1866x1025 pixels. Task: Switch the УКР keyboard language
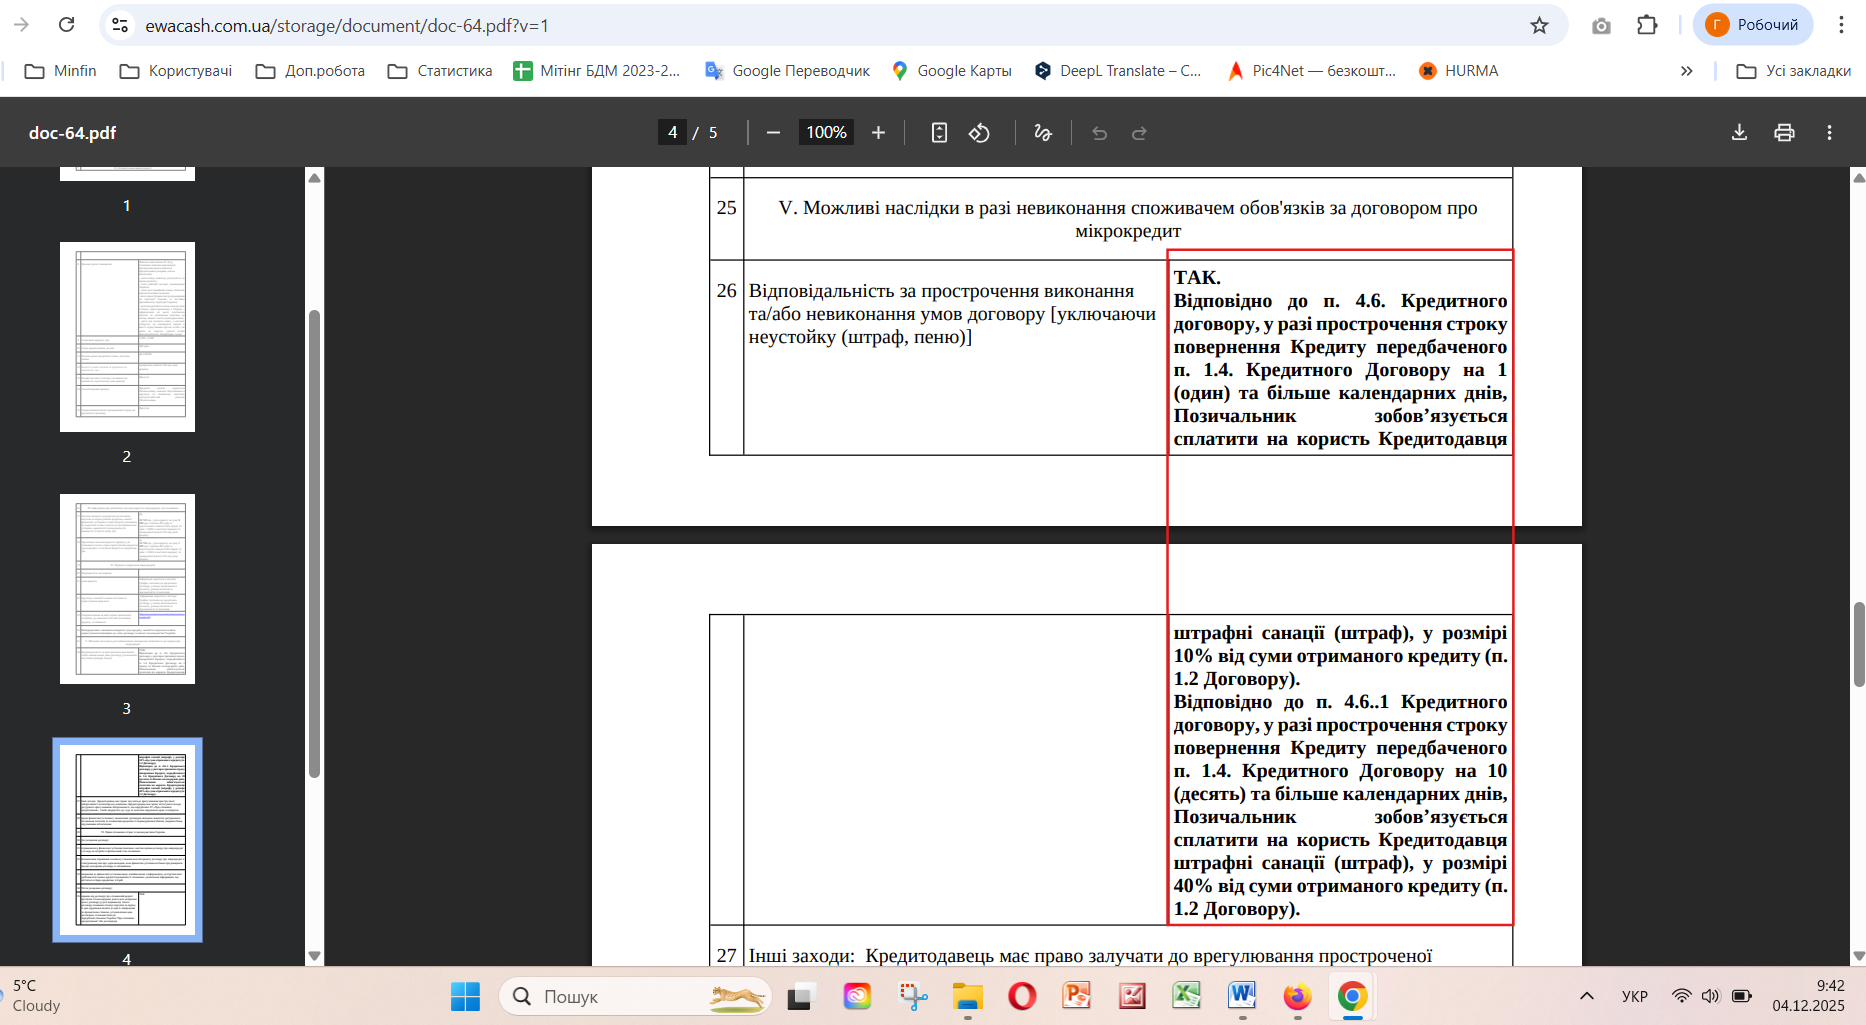tap(1635, 996)
